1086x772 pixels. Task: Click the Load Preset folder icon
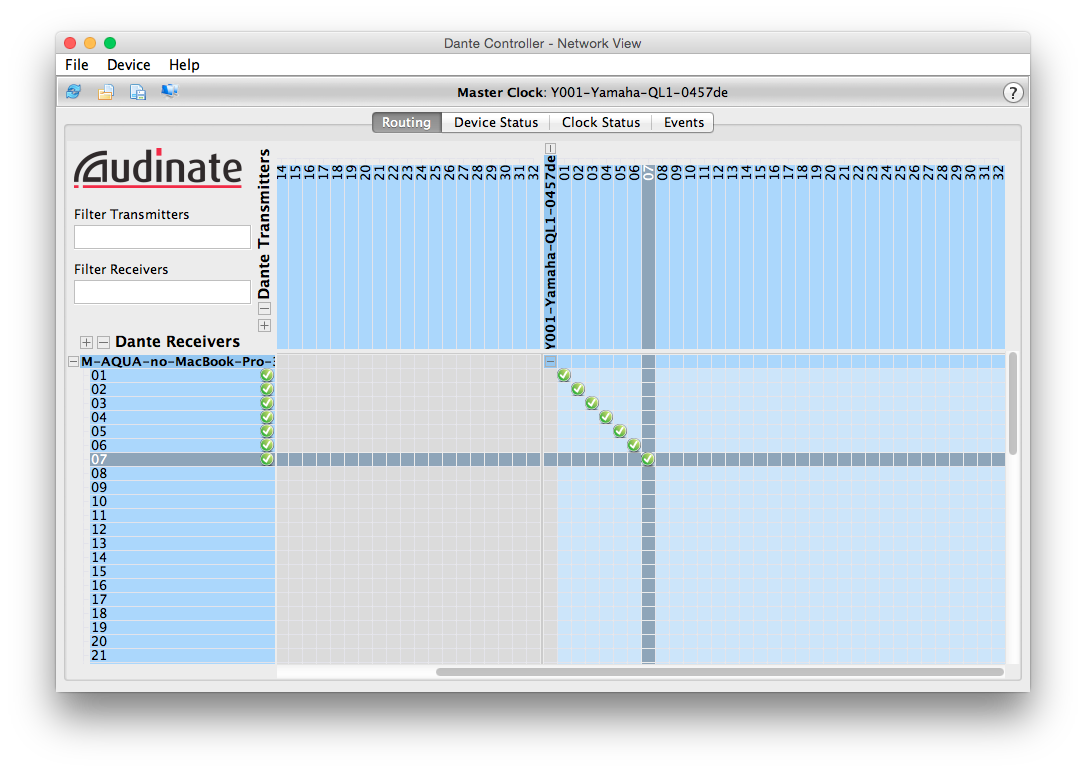coord(105,91)
